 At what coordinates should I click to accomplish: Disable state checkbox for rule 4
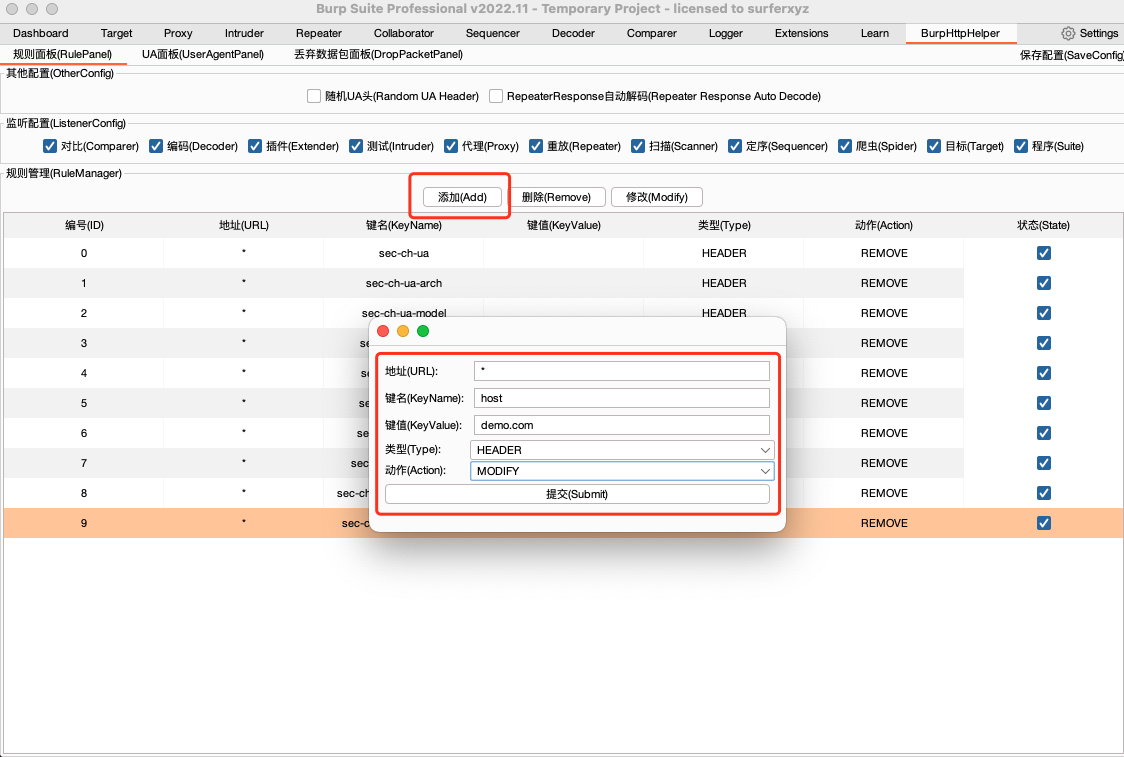click(x=1044, y=373)
